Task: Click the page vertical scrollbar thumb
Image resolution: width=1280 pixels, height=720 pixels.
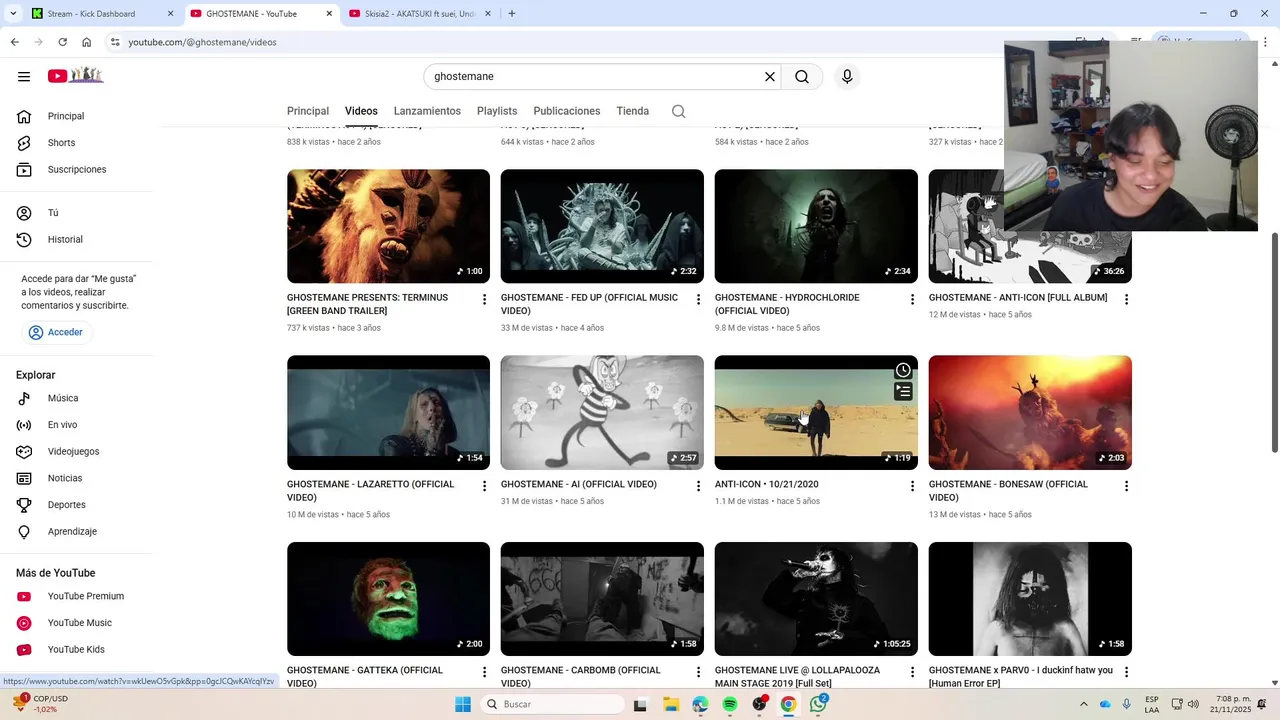Action: (1274, 342)
